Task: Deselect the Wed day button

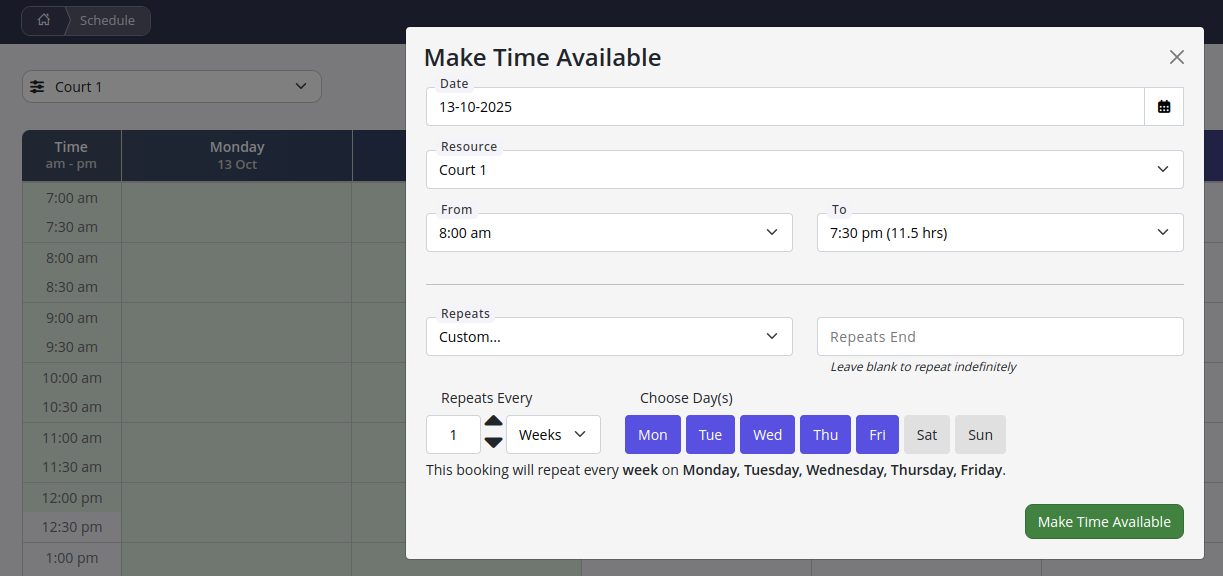Action: pyautogui.click(x=767, y=435)
